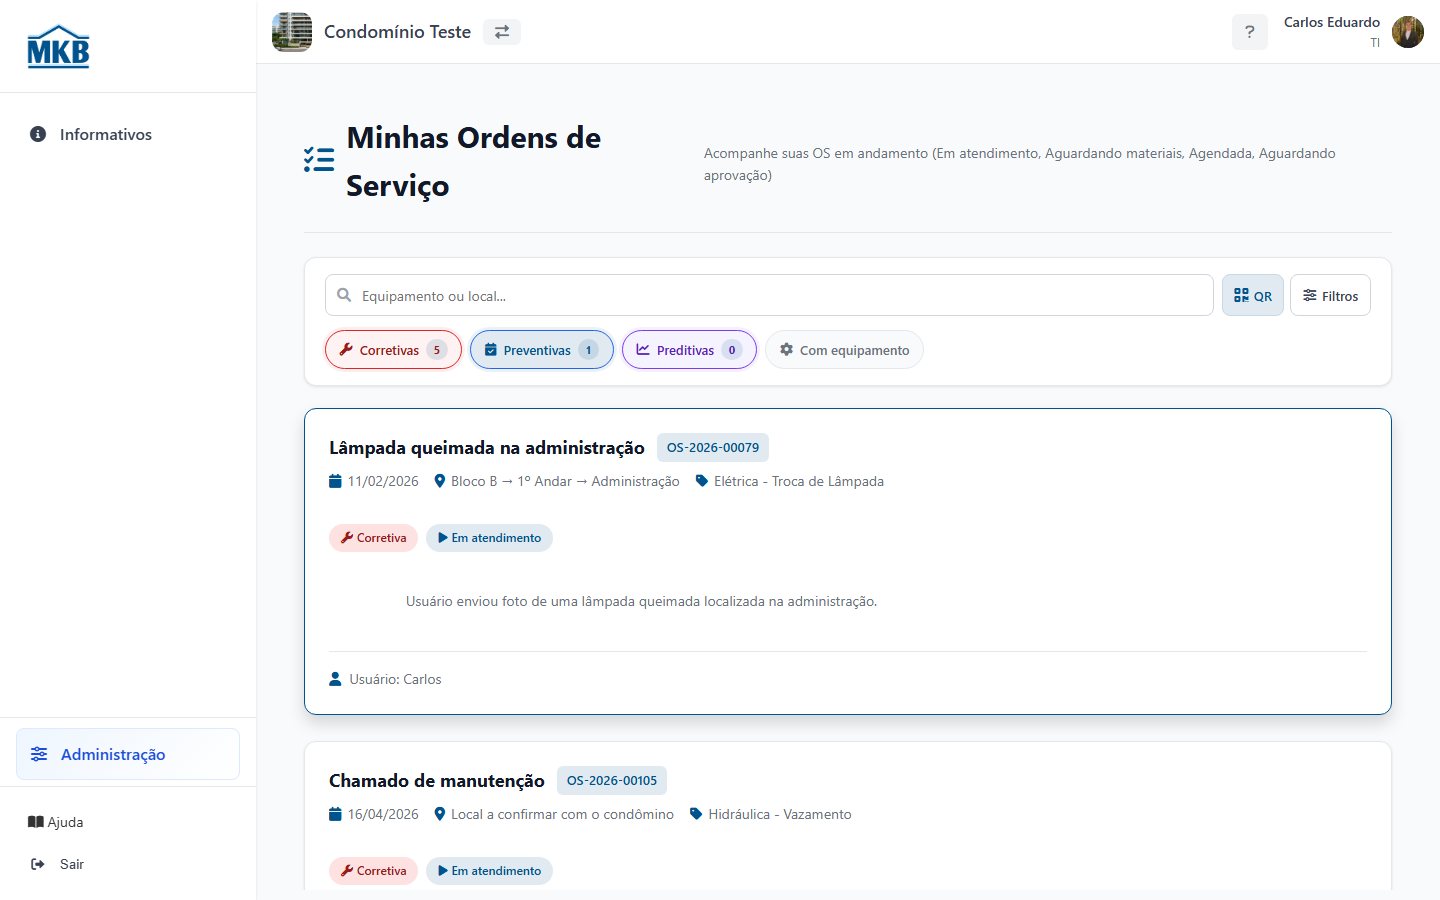Click the Administração sliders icon
The image size is (1440, 900).
click(39, 754)
